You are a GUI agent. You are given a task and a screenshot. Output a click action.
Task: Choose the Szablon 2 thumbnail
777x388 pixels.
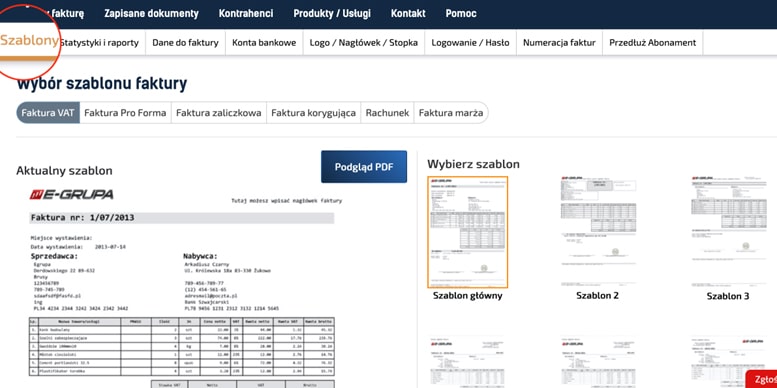point(598,231)
